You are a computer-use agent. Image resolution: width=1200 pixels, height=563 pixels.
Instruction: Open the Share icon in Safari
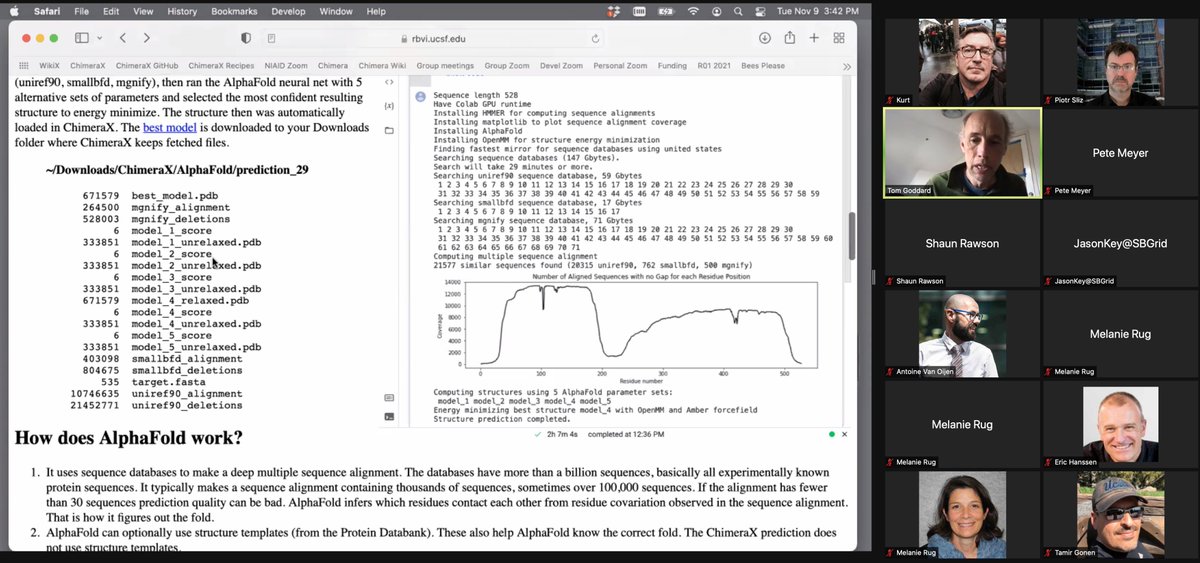(789, 37)
